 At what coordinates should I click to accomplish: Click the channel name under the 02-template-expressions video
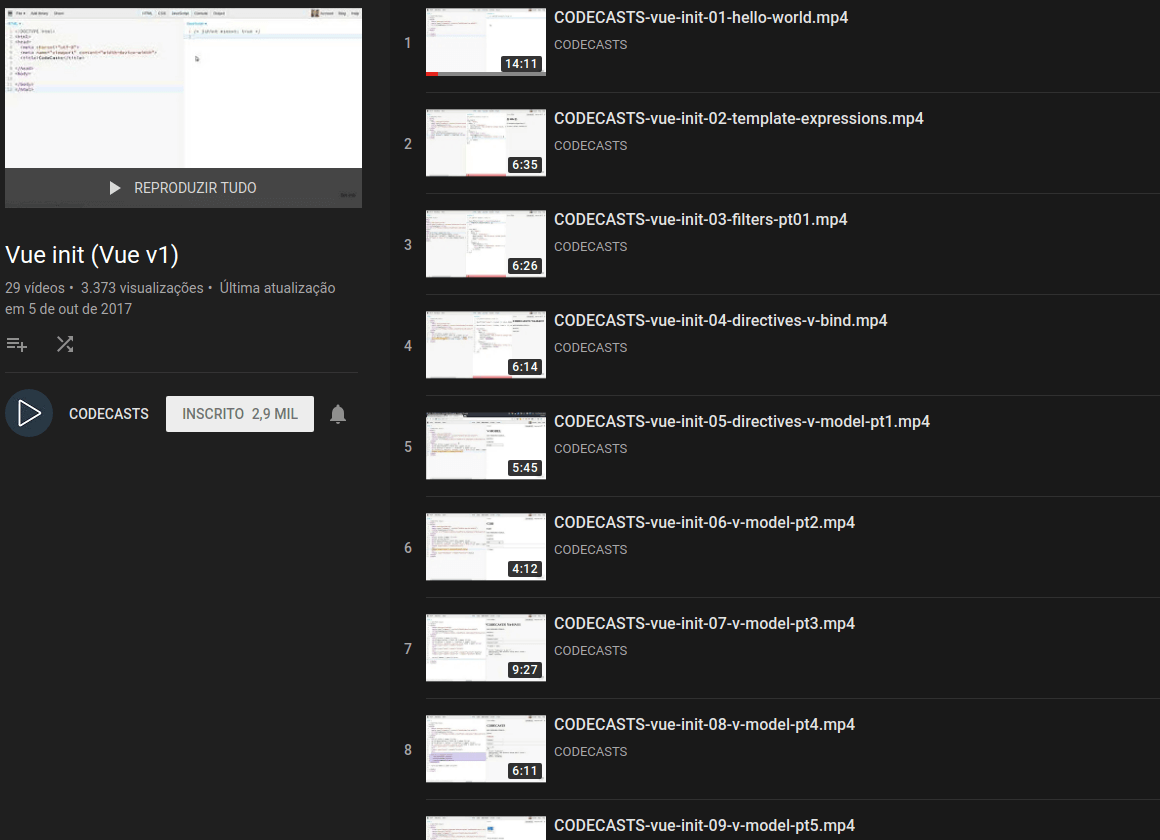coord(590,146)
